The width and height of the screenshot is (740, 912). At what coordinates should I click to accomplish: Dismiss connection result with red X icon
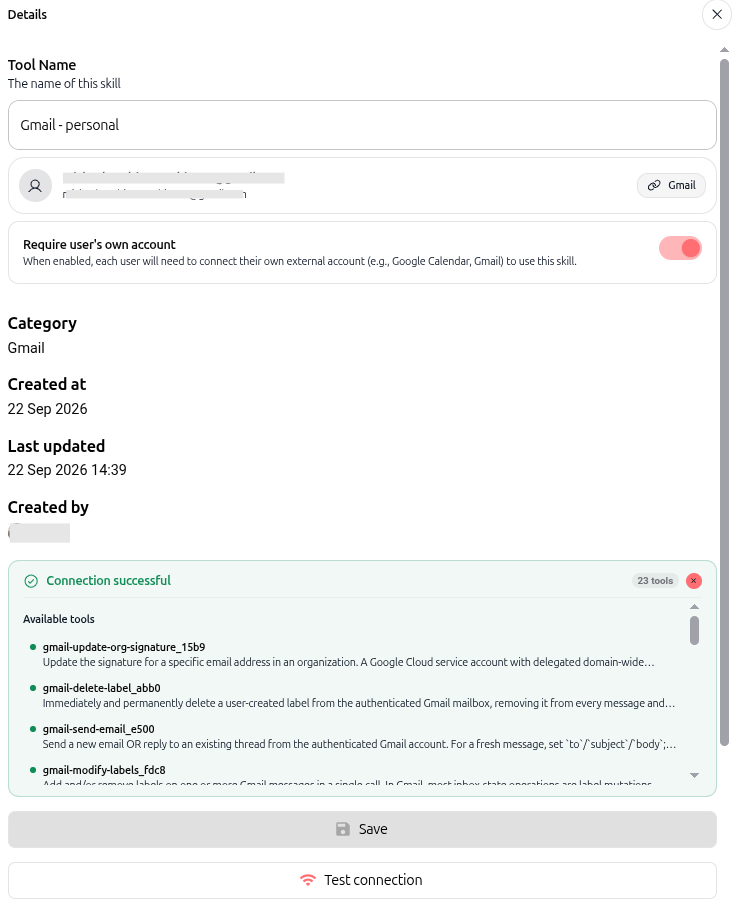693,580
